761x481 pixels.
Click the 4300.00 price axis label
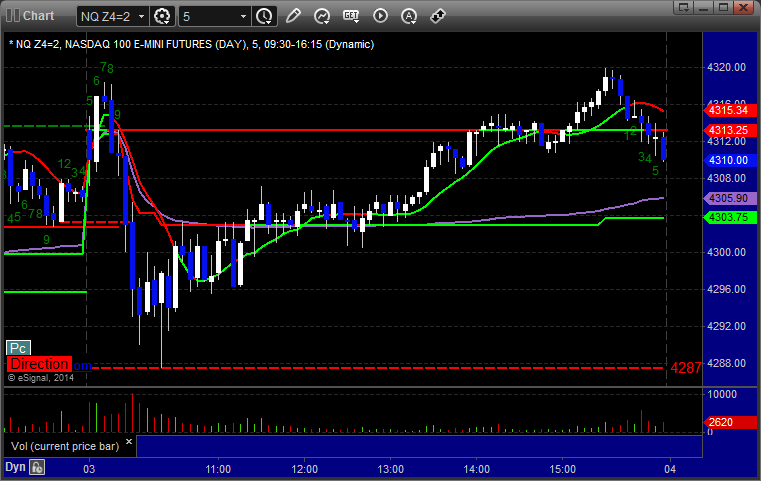pos(727,252)
